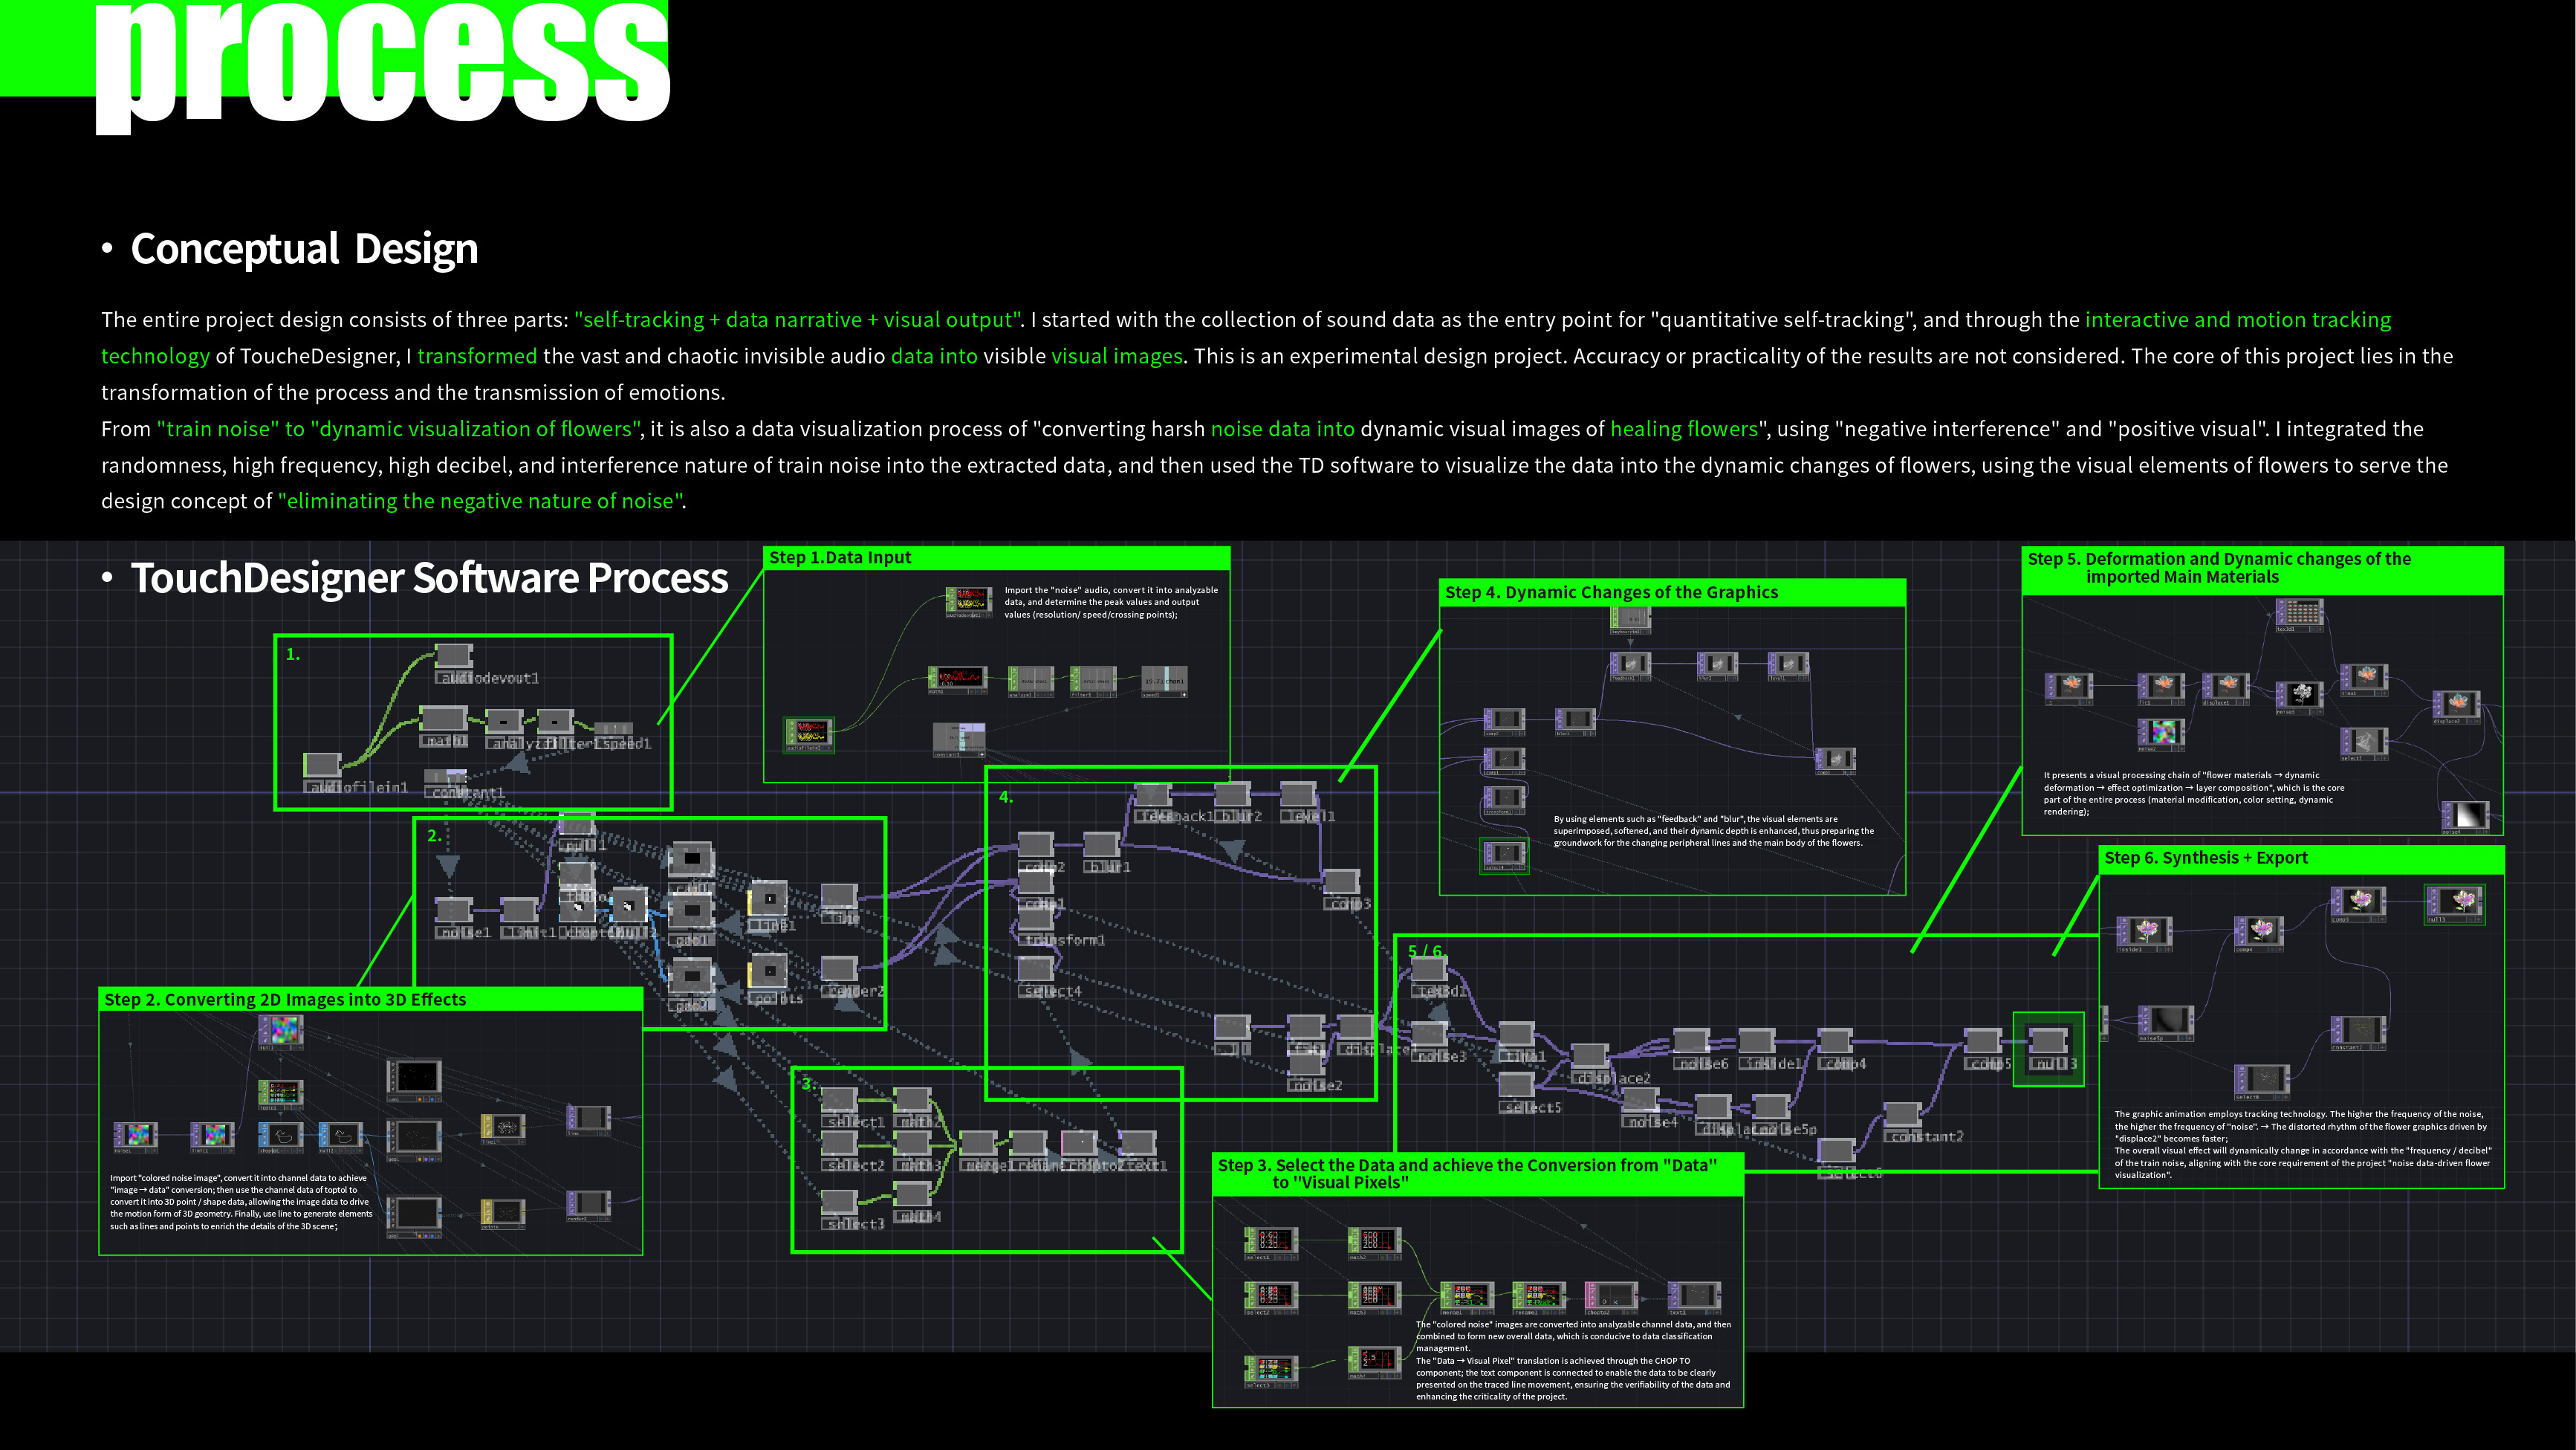2576x1450 pixels.
Task: Click the noise5p node in Step 6 panel
Action: (x=2166, y=1022)
